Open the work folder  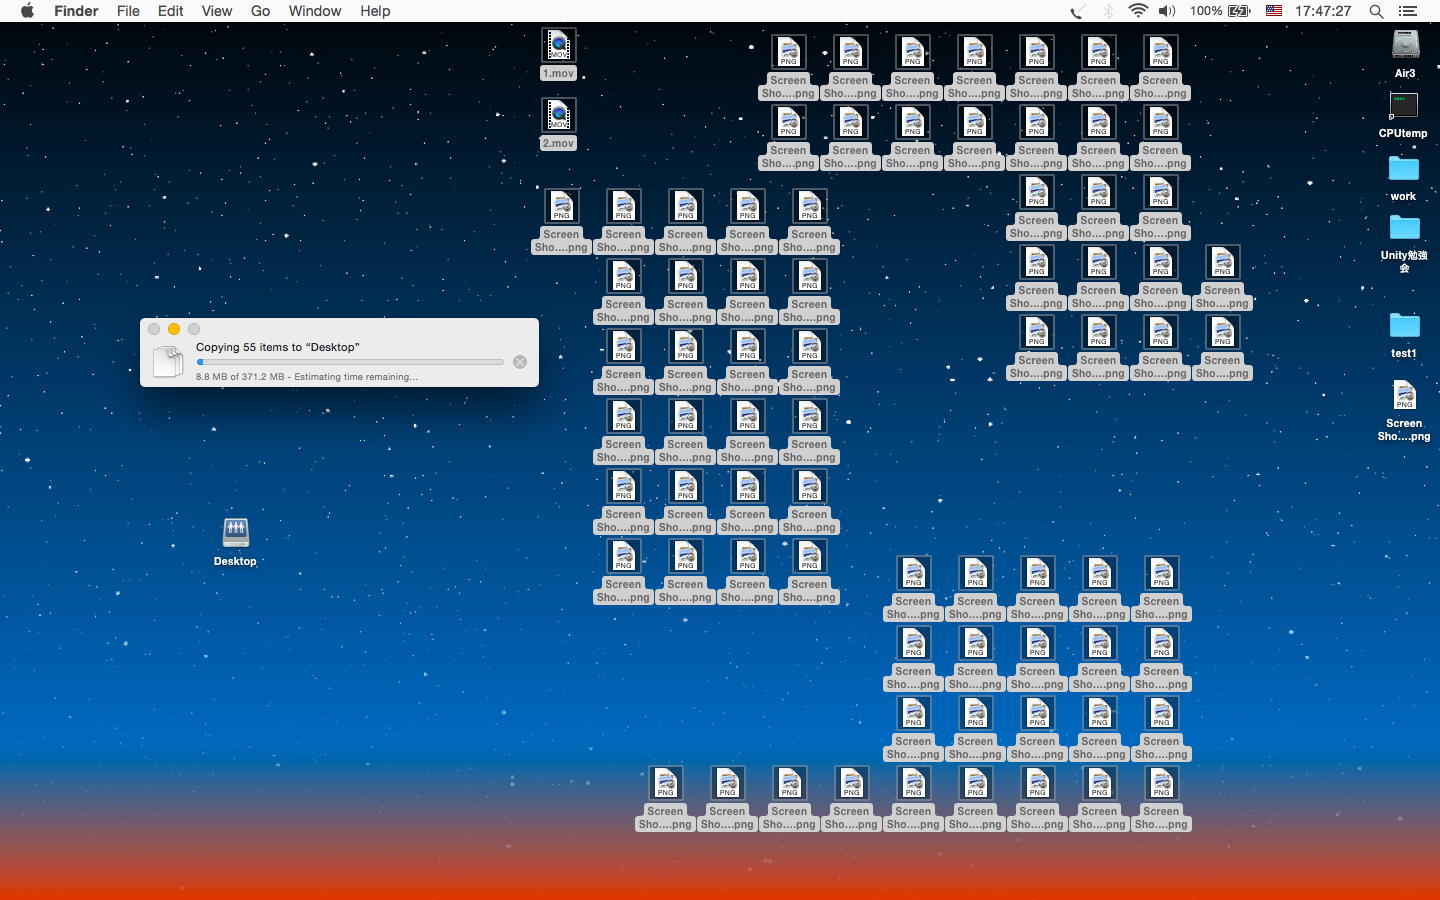(1403, 169)
